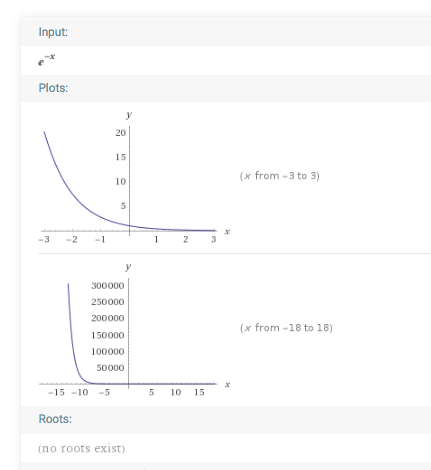Click the y axis label of first plot
431x470 pixels.
pos(129,115)
